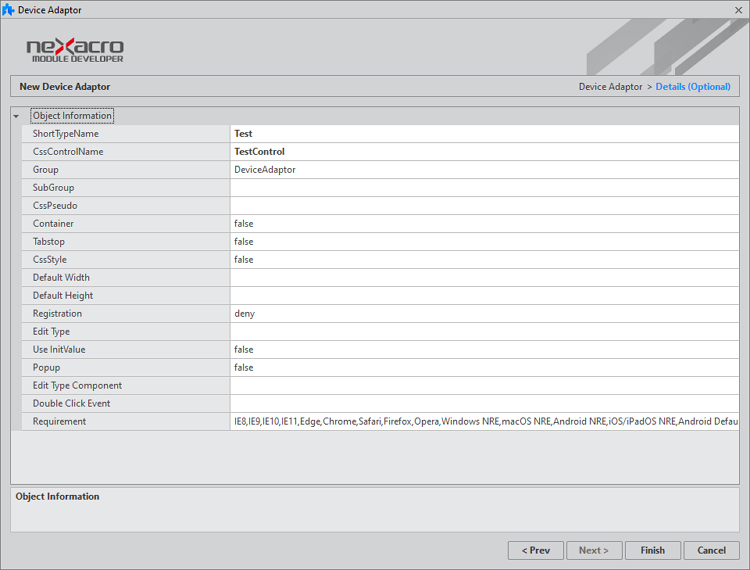Edit the CssControlName value TestControl
Screen dimensions: 750x570
point(484,152)
